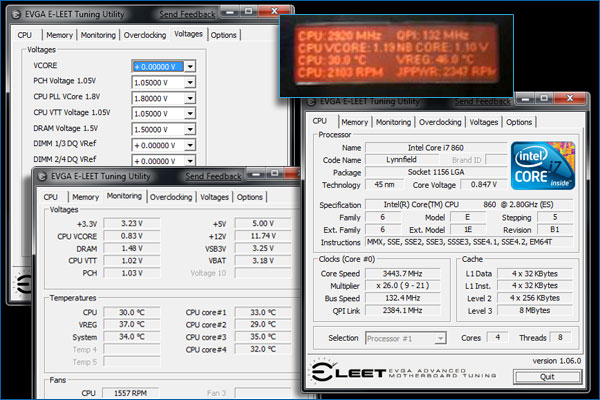This screenshot has height=400, width=600.
Task: Open the Memory tab in the Monitoring window
Action: [85, 197]
